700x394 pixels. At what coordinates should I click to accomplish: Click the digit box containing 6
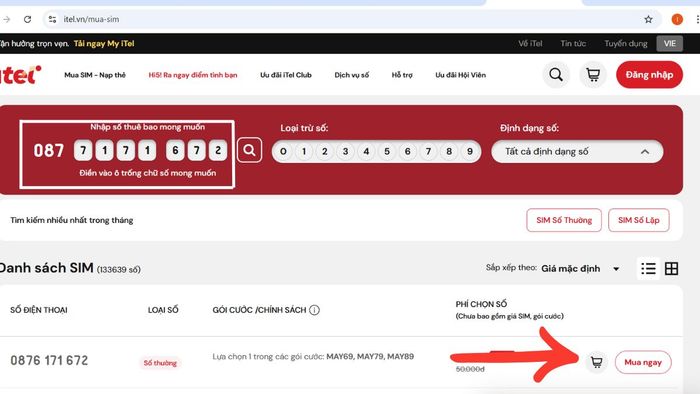coord(175,150)
